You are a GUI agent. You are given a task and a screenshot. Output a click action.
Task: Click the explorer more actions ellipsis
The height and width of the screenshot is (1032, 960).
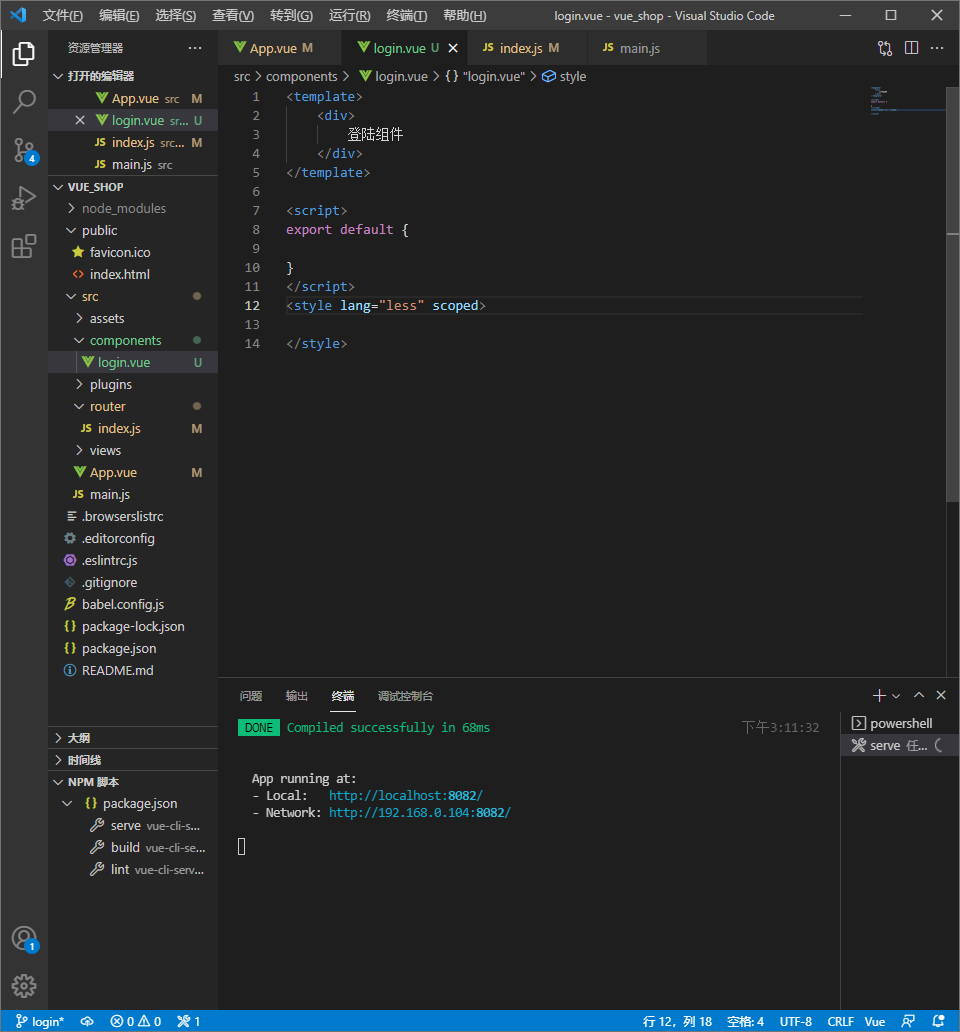coord(195,48)
